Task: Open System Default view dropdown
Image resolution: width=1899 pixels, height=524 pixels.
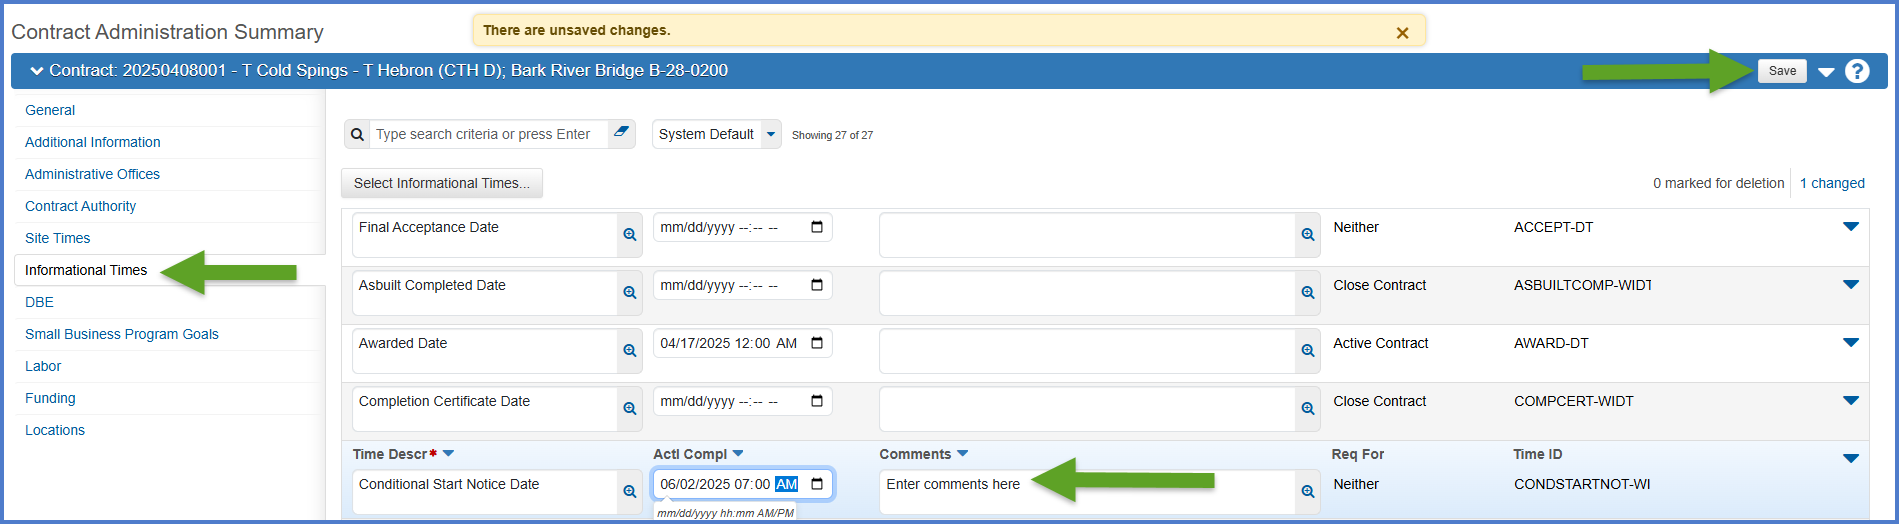Action: click(x=770, y=134)
